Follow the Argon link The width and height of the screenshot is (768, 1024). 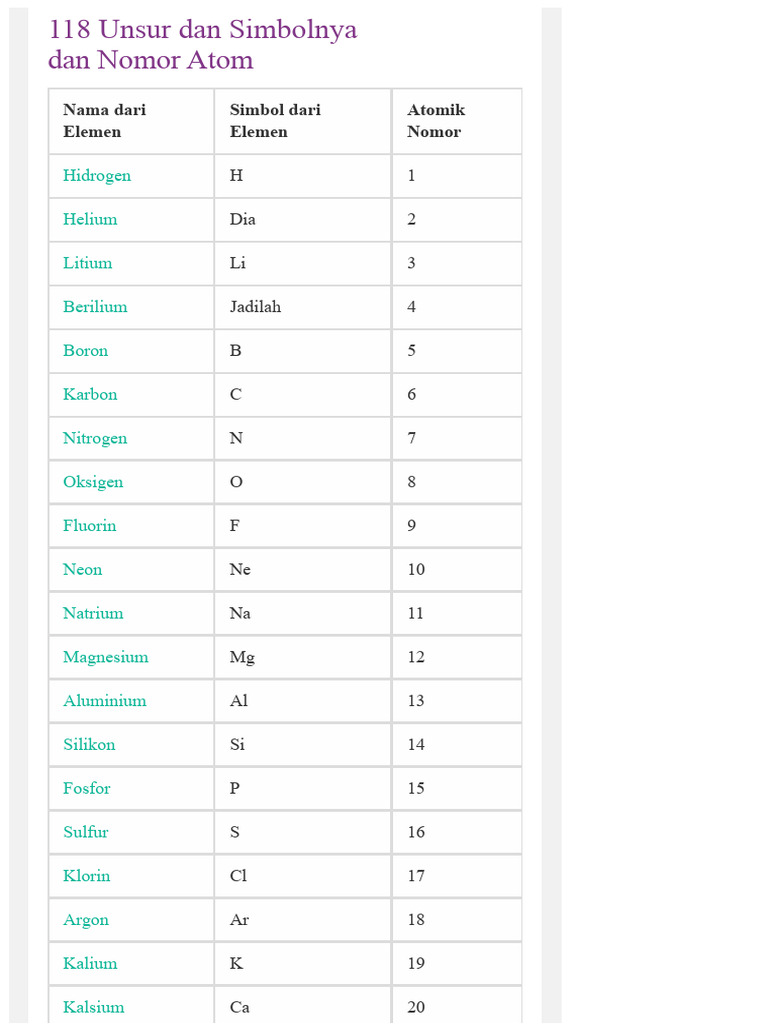pyautogui.click(x=86, y=920)
